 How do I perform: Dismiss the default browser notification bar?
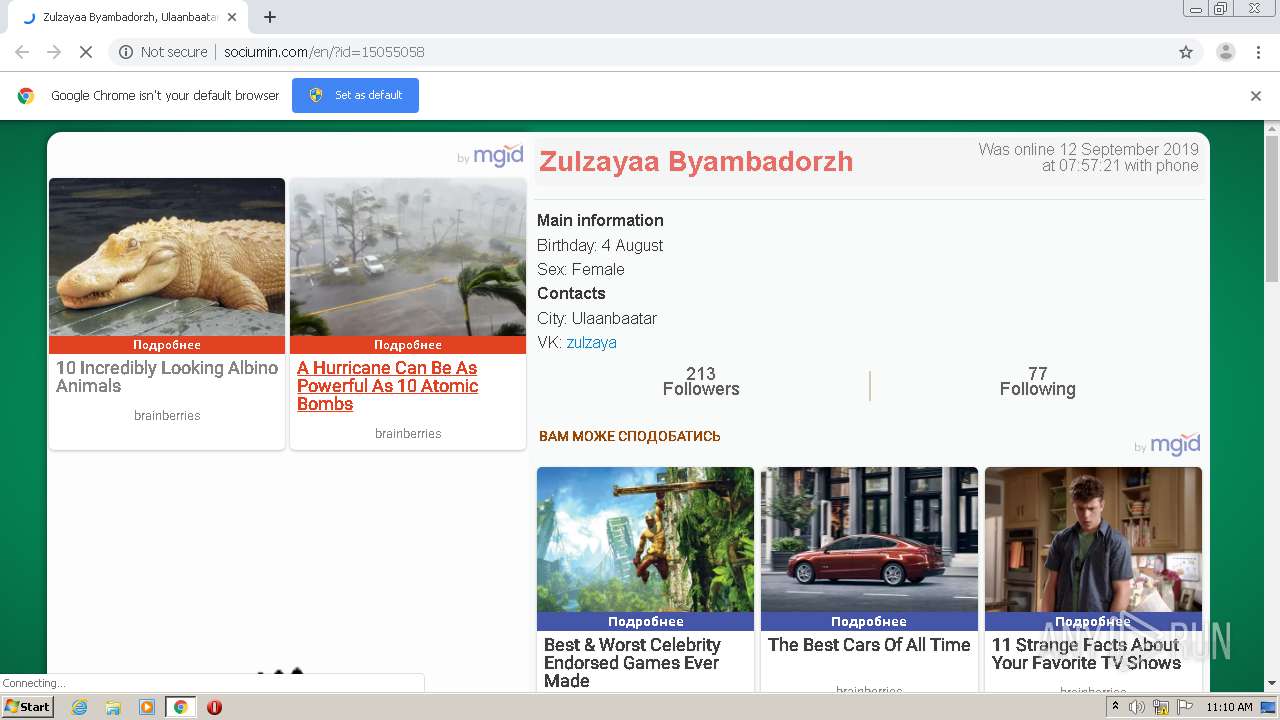pos(1256,96)
